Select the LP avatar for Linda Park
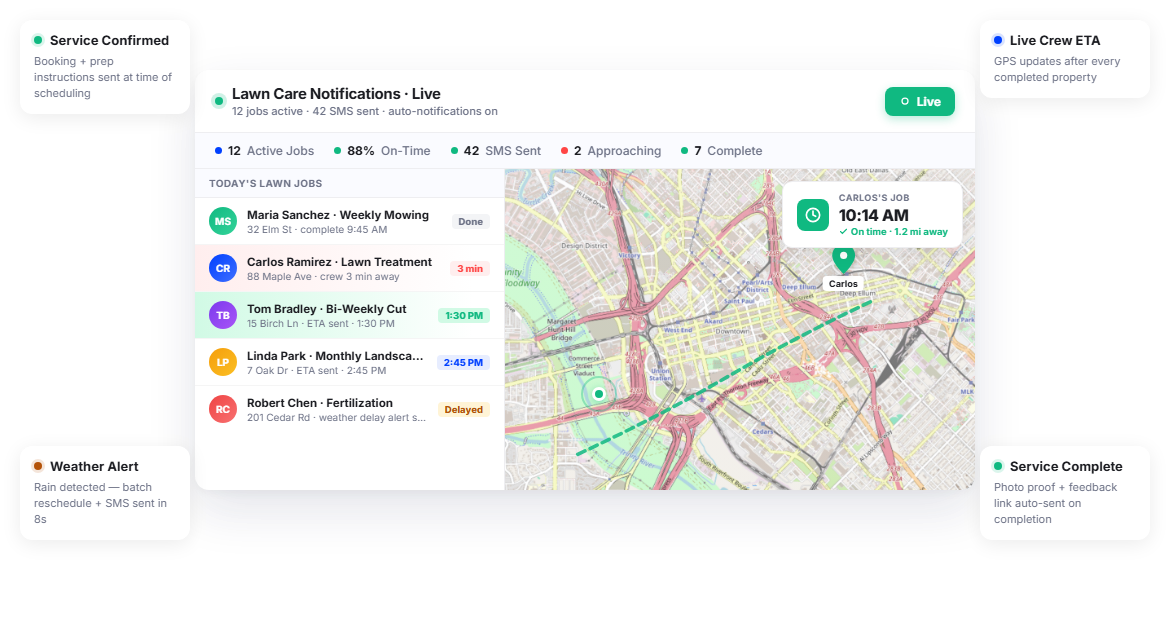Image resolution: width=1170 pixels, height=640 pixels. click(x=222, y=363)
